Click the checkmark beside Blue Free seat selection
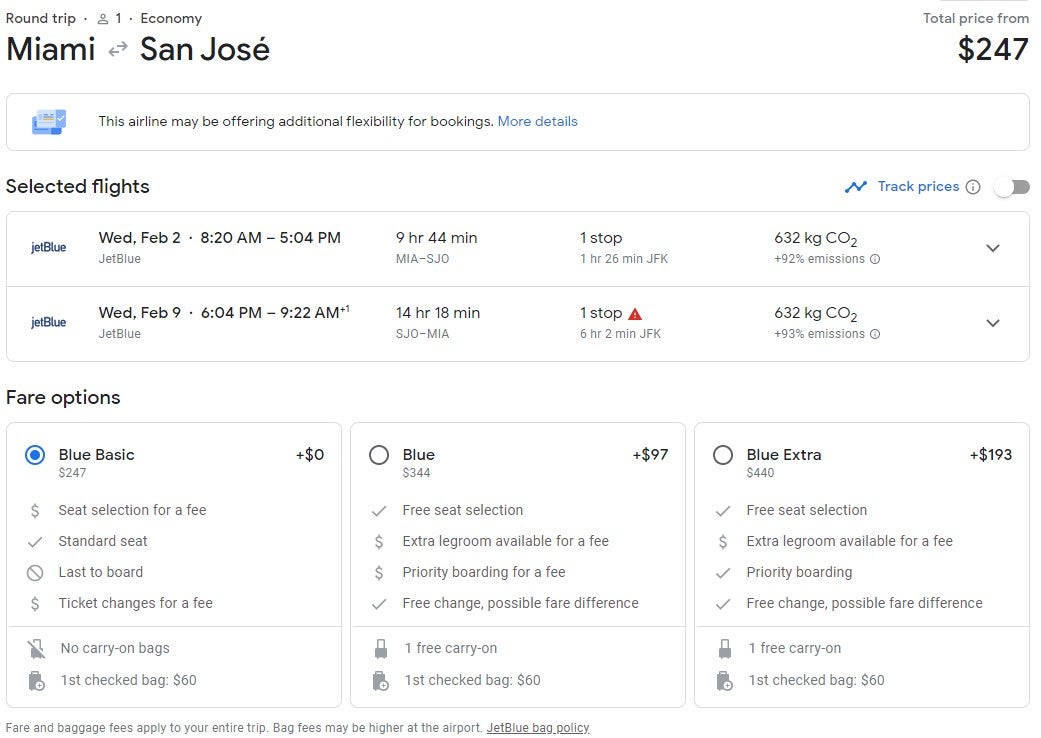1041x738 pixels. point(379,511)
